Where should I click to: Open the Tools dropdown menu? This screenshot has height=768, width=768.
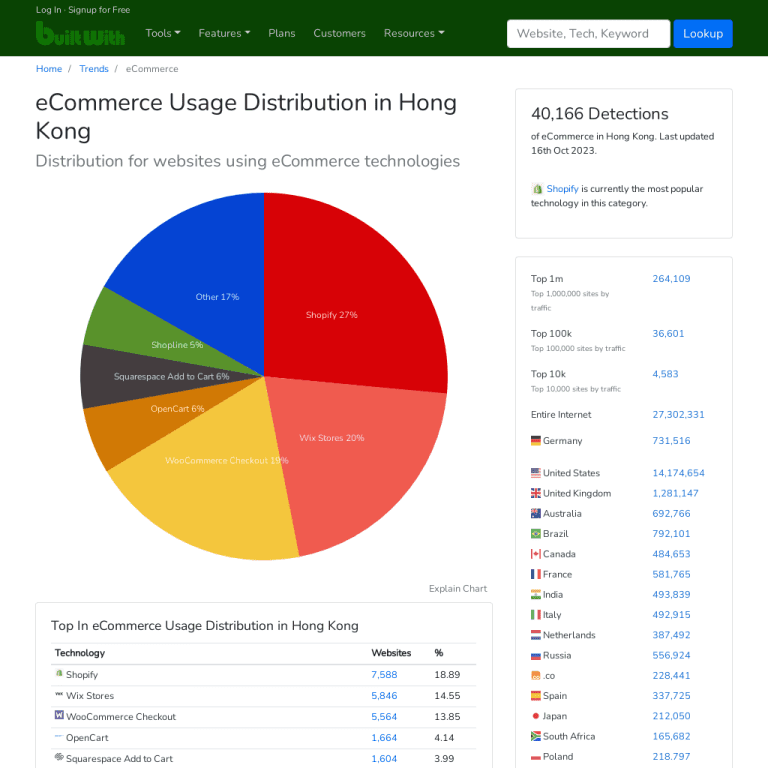click(x=163, y=33)
